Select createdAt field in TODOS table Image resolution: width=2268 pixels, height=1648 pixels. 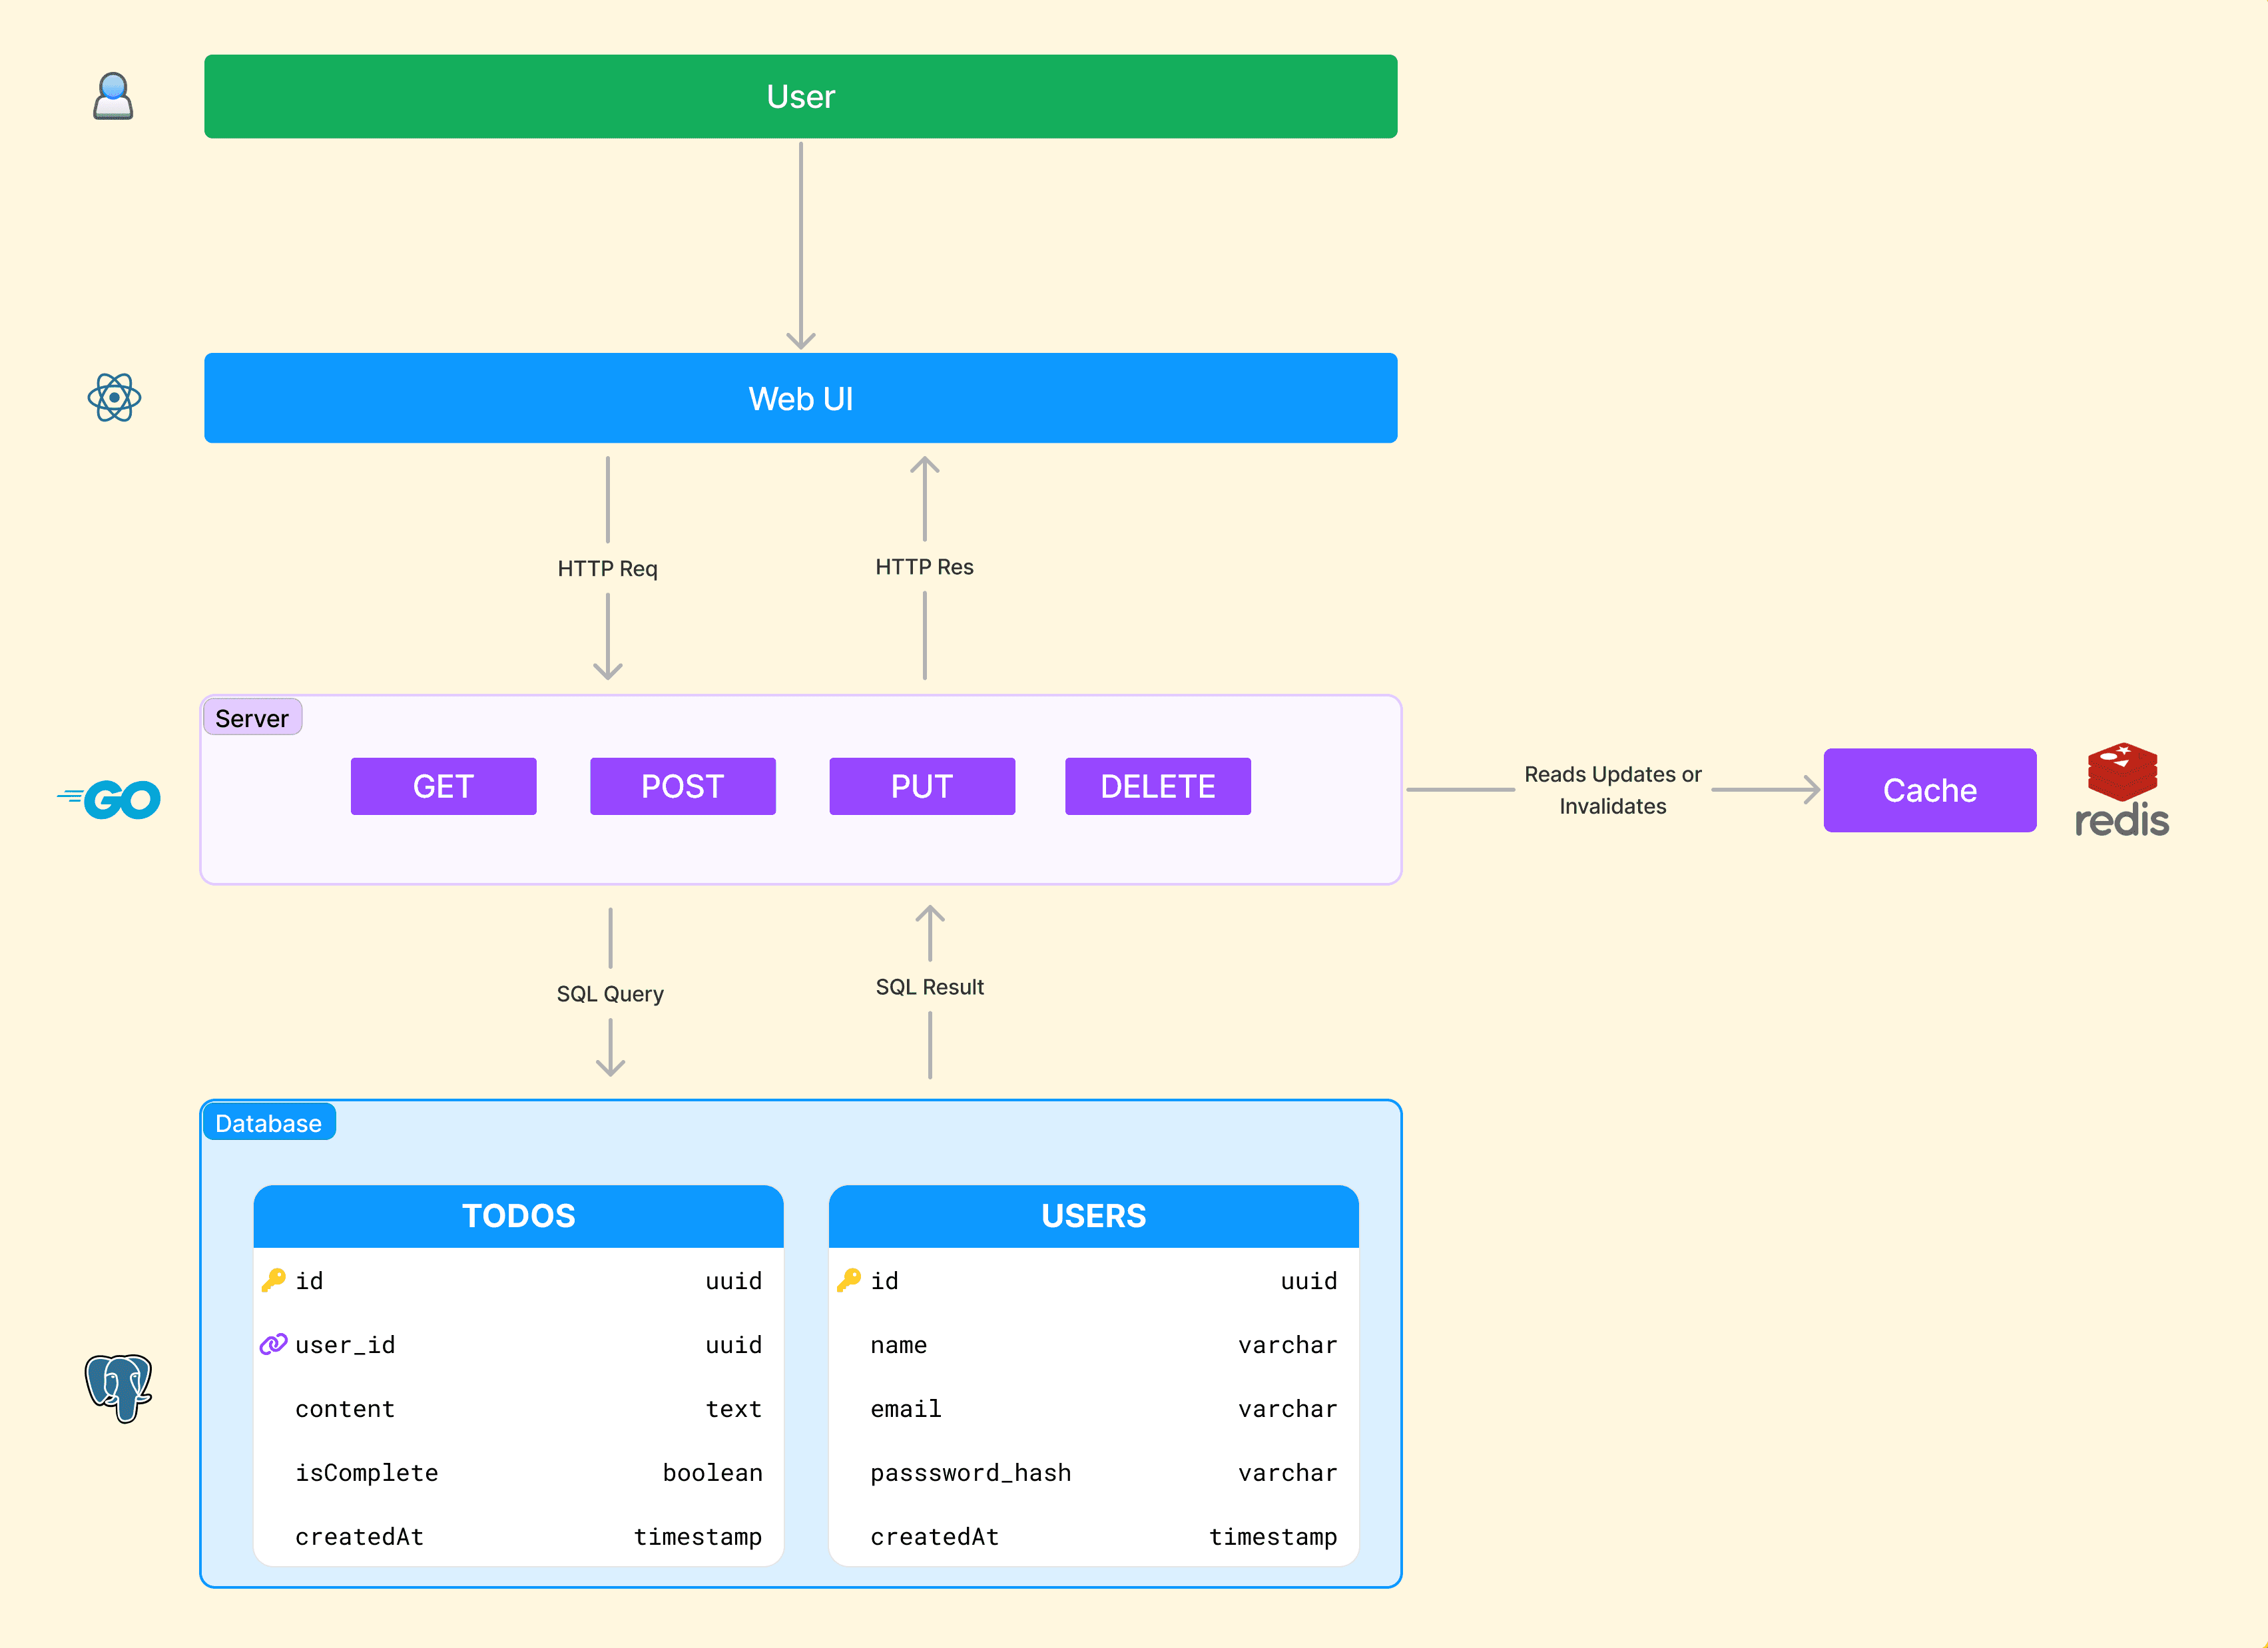click(x=360, y=1537)
